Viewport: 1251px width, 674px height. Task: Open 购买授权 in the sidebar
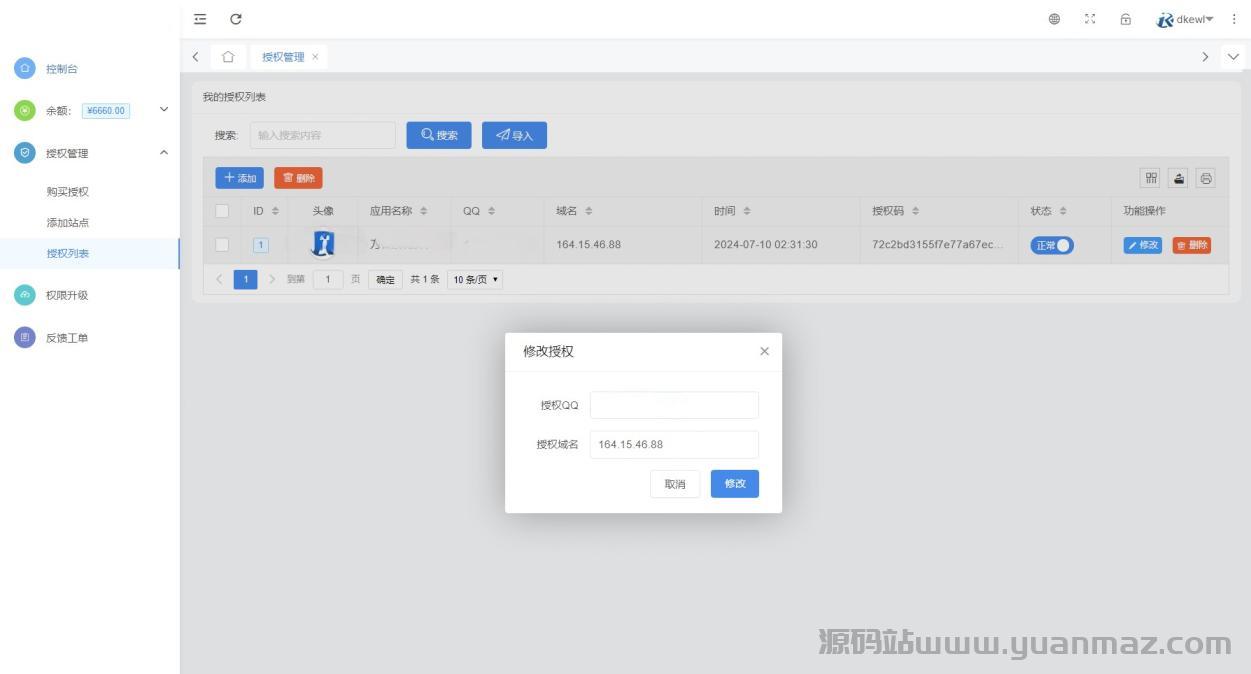[x=68, y=192]
